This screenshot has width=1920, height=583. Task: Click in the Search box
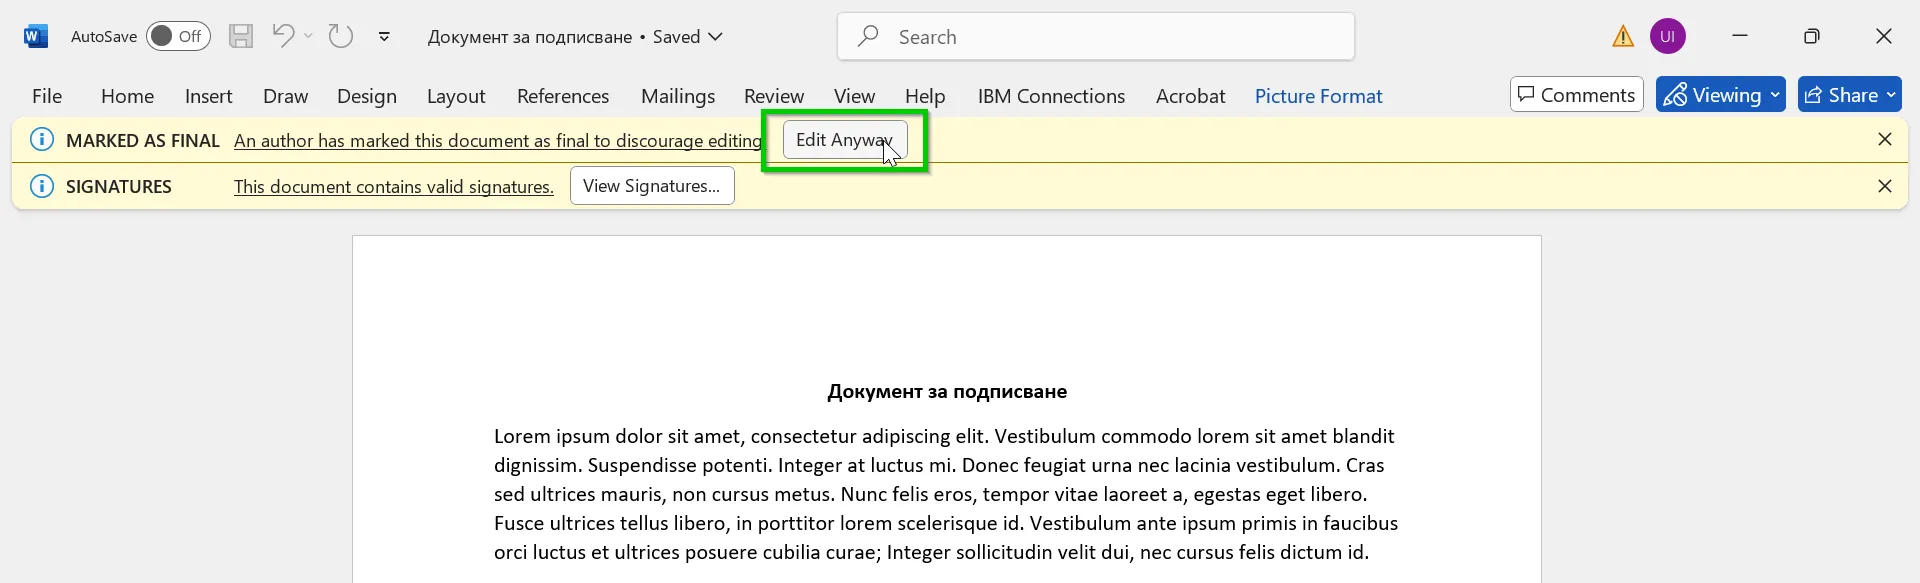[1096, 37]
